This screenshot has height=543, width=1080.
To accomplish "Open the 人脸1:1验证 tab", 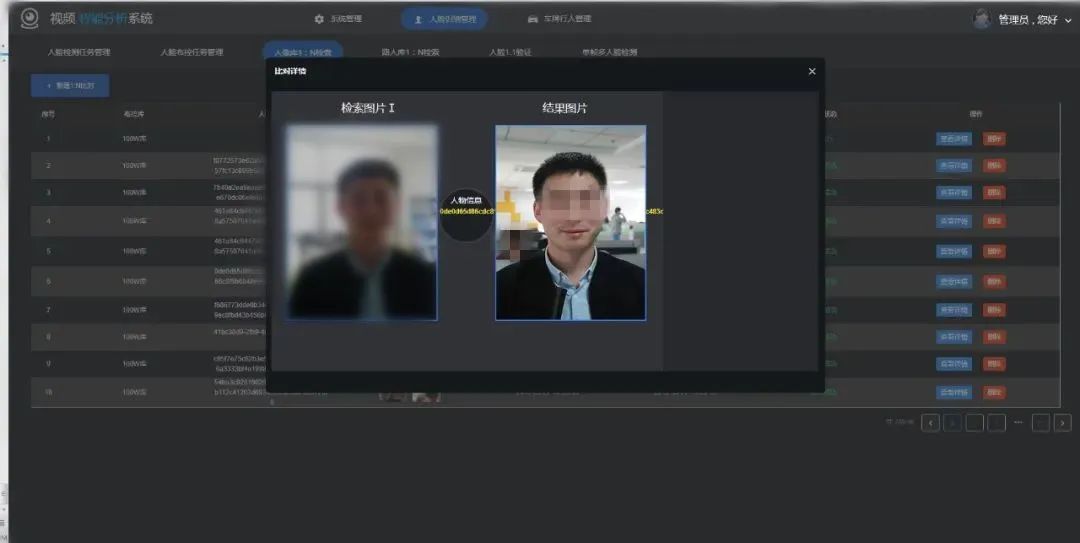I will pyautogui.click(x=510, y=52).
